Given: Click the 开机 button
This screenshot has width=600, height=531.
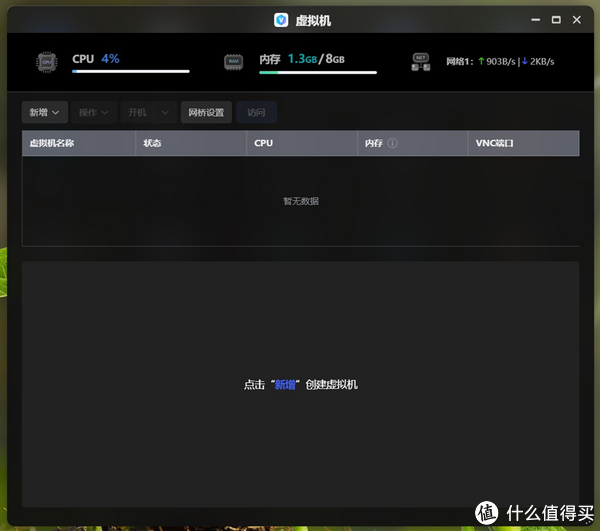Looking at the screenshot, I should (137, 112).
